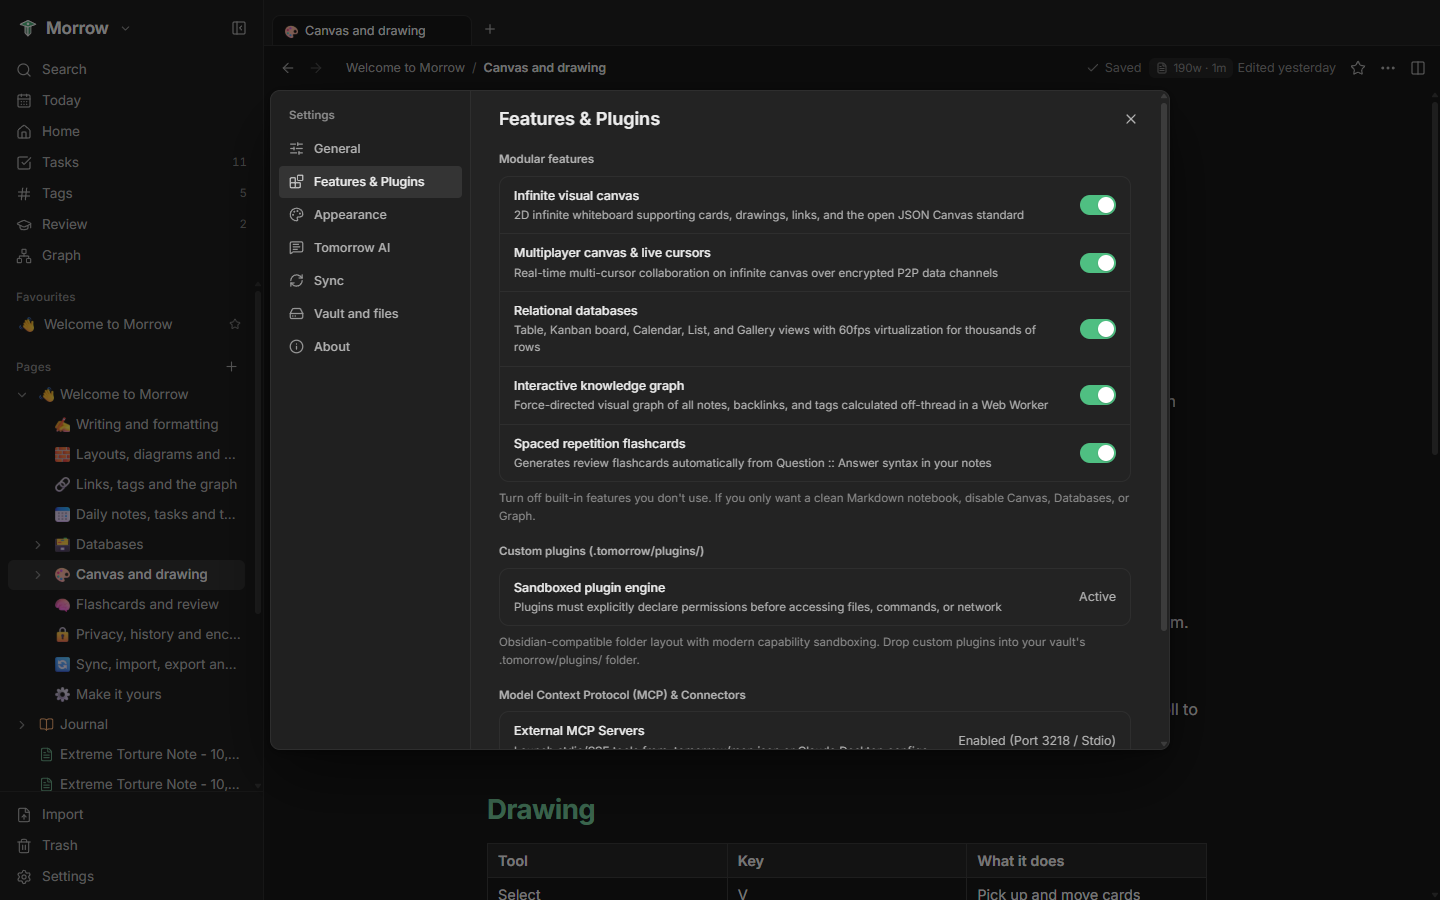Switch to Appearance settings

(x=370, y=215)
